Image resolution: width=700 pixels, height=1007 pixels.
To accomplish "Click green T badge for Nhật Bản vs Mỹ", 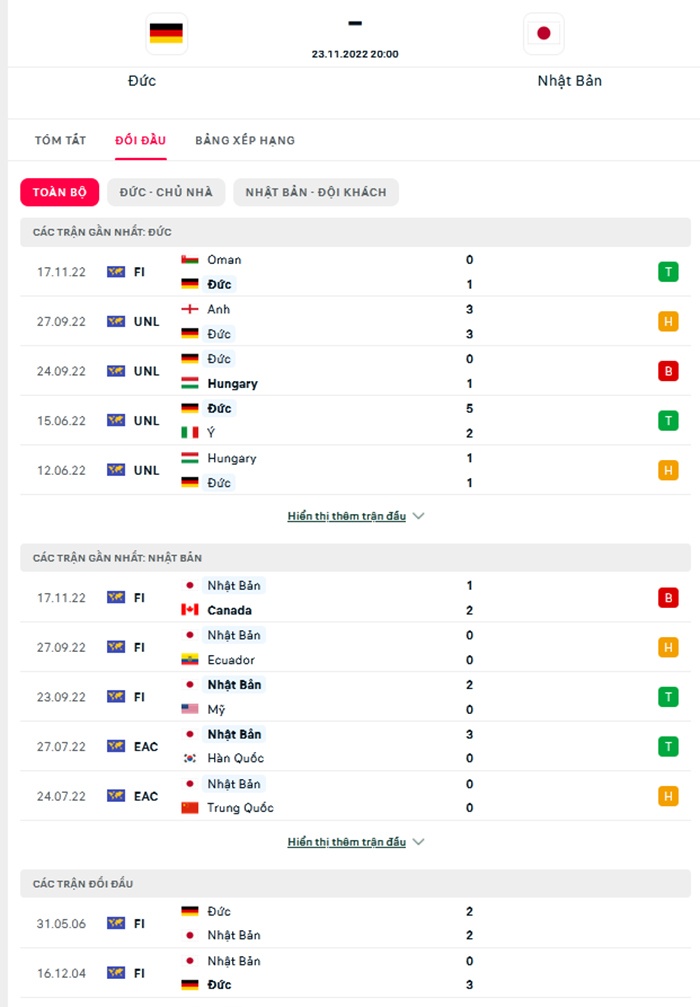I will [668, 697].
